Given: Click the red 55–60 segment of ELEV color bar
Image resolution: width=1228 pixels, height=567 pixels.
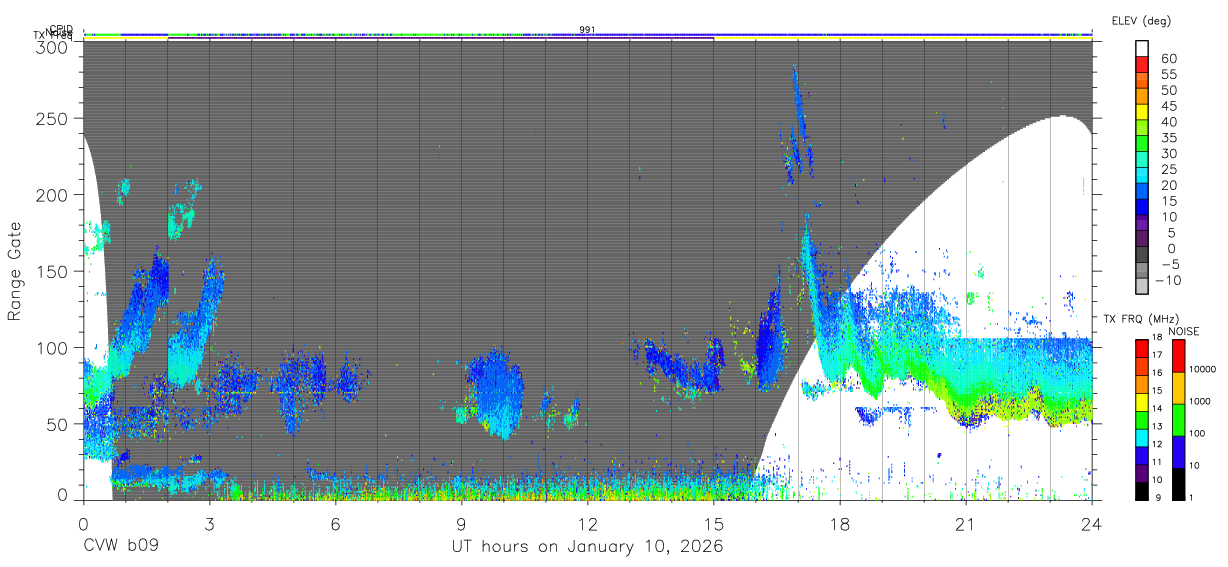Looking at the screenshot, I should pos(1143,66).
